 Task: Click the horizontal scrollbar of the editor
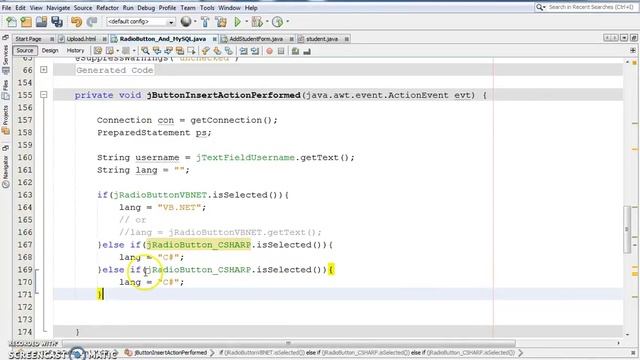tap(288, 343)
